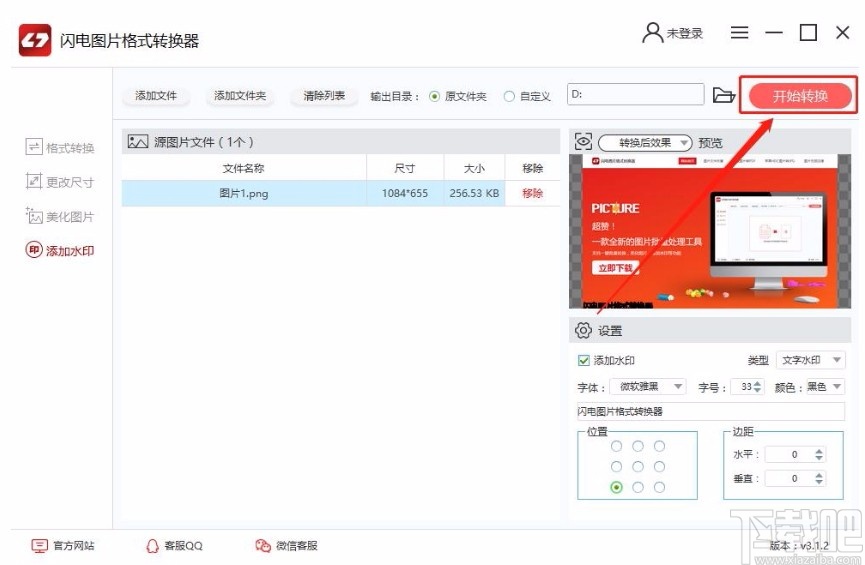Switch to 格式转换 mode
Image resolution: width=865 pixels, height=565 pixels.
tap(60, 147)
